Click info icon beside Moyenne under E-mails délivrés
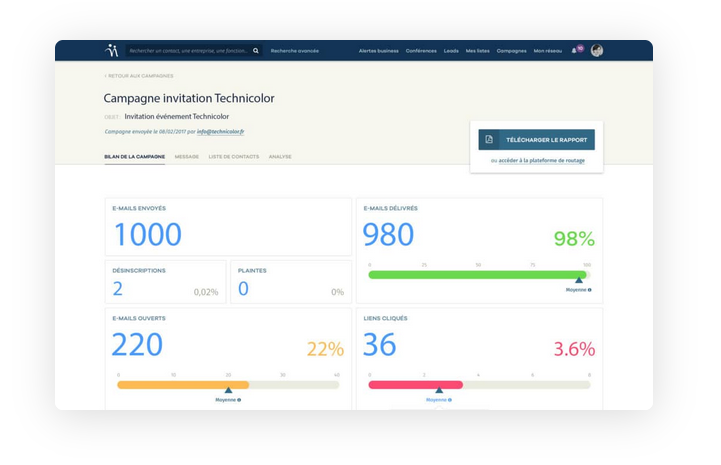This screenshot has width=721, height=465. (x=589, y=290)
